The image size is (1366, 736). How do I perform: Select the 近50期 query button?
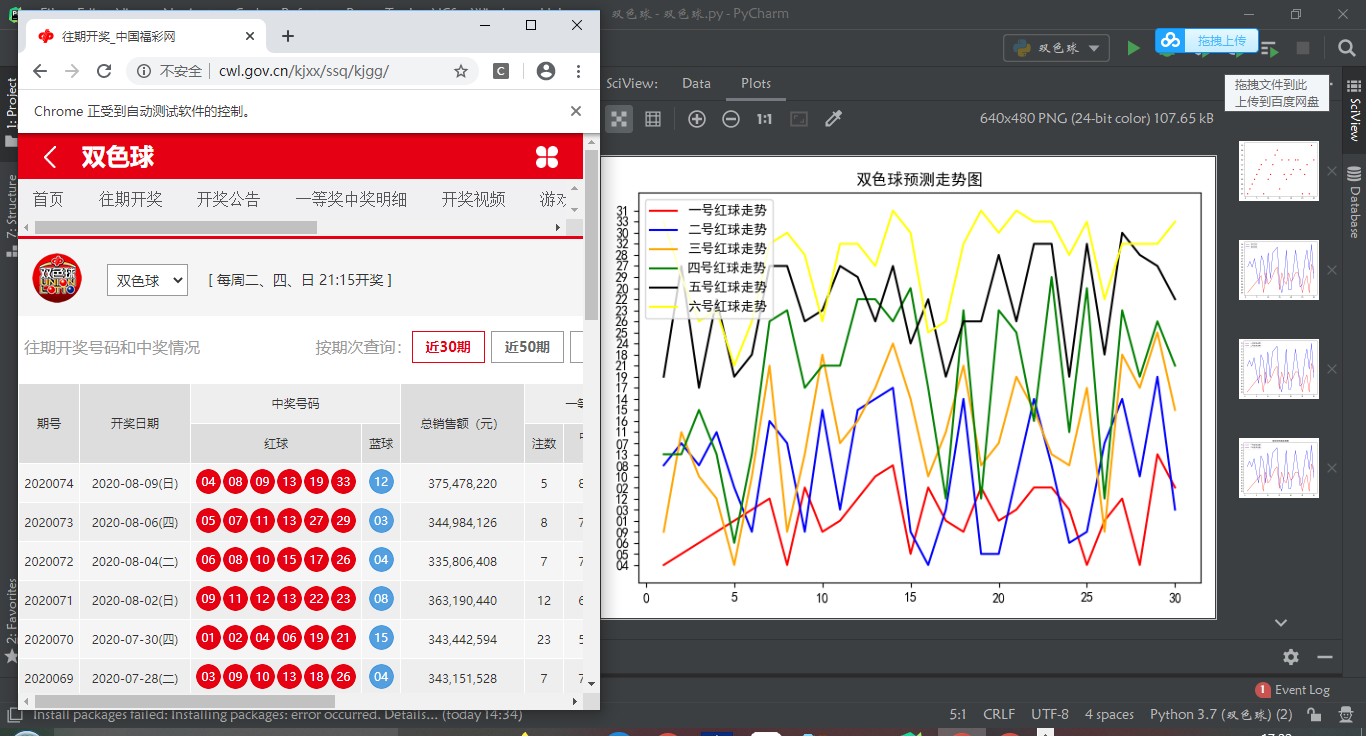click(x=527, y=347)
